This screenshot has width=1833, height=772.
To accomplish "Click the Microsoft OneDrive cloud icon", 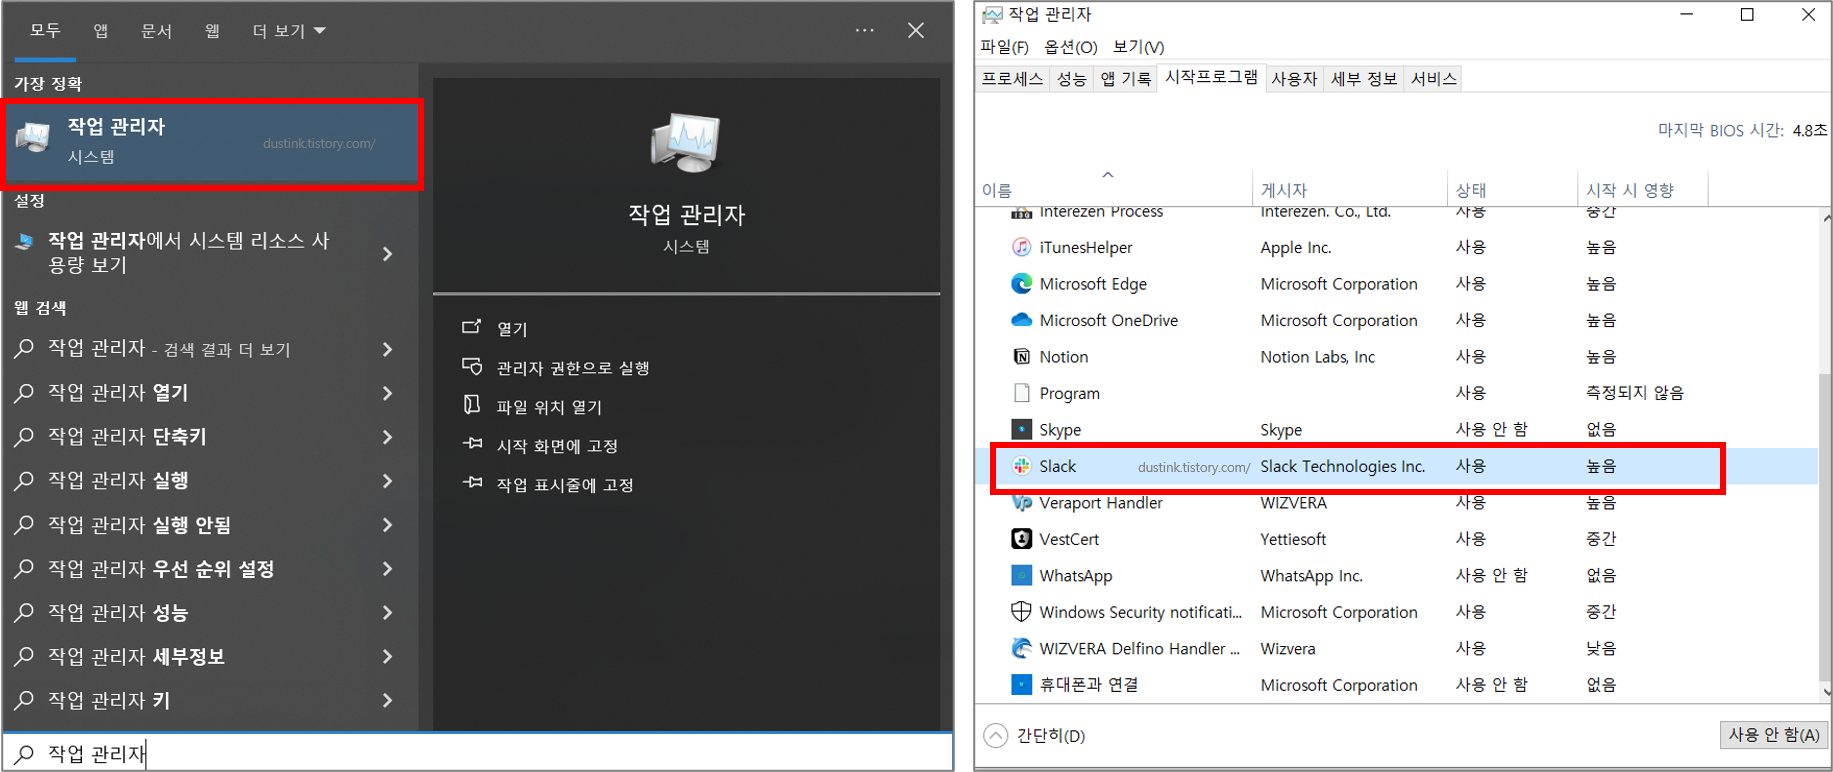I will tap(1021, 320).
